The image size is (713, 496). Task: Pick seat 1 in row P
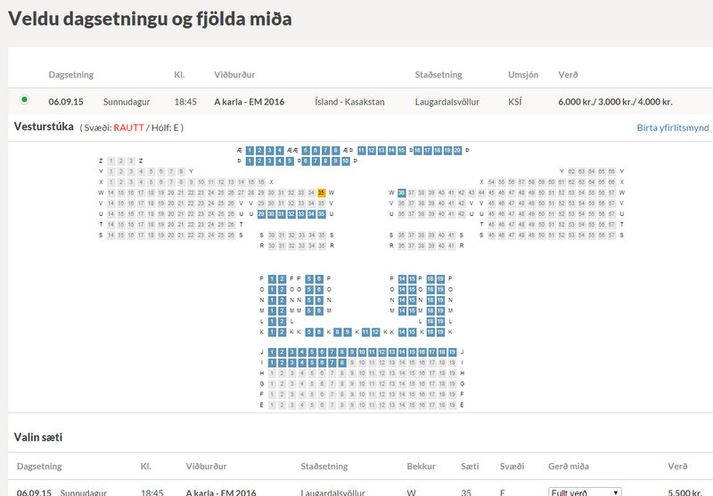point(272,279)
